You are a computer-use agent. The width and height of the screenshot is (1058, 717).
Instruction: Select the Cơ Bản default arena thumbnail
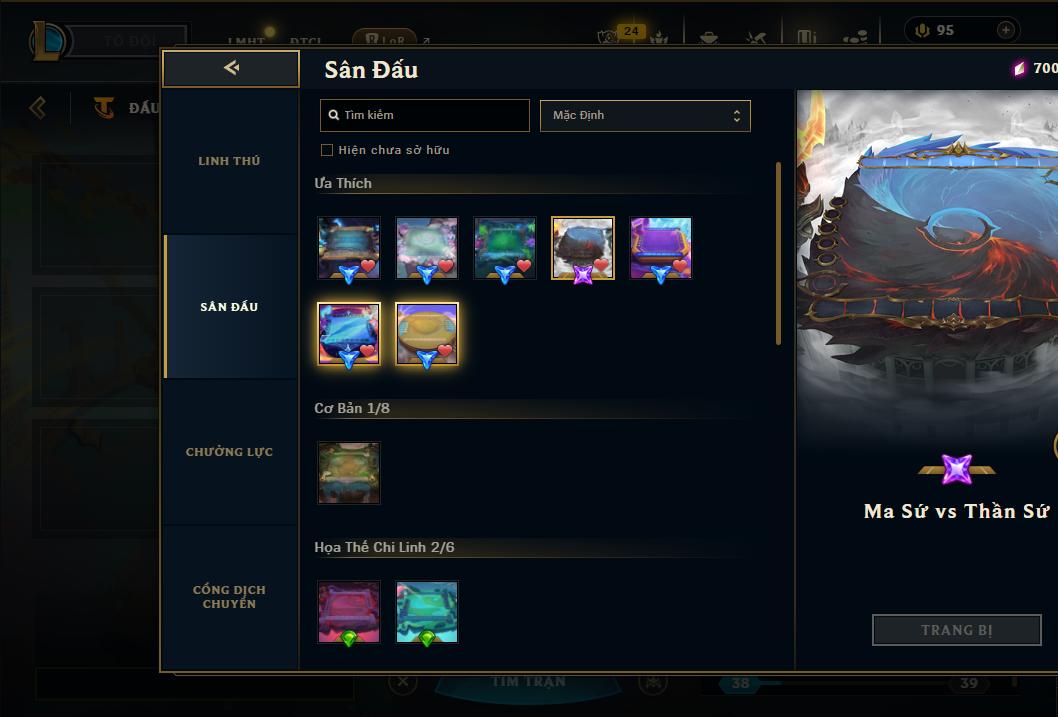[x=349, y=473]
